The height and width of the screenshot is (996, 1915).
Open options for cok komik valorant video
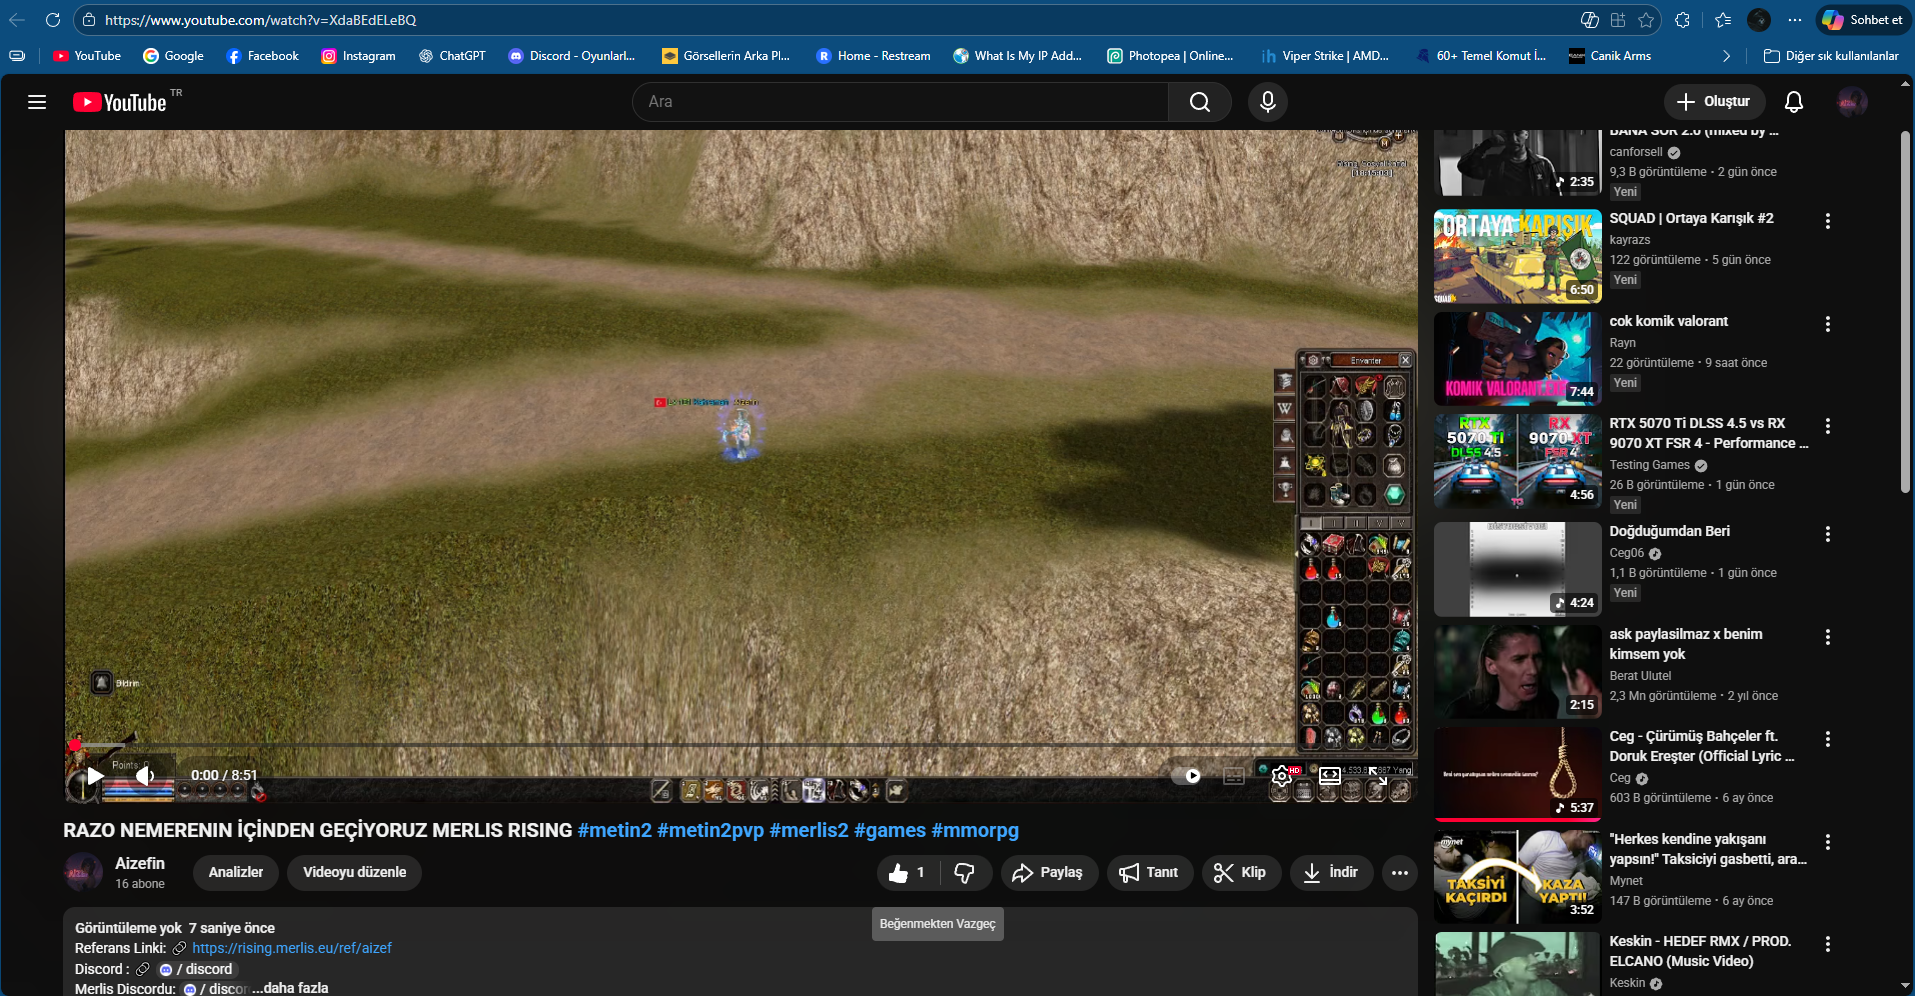(1828, 324)
